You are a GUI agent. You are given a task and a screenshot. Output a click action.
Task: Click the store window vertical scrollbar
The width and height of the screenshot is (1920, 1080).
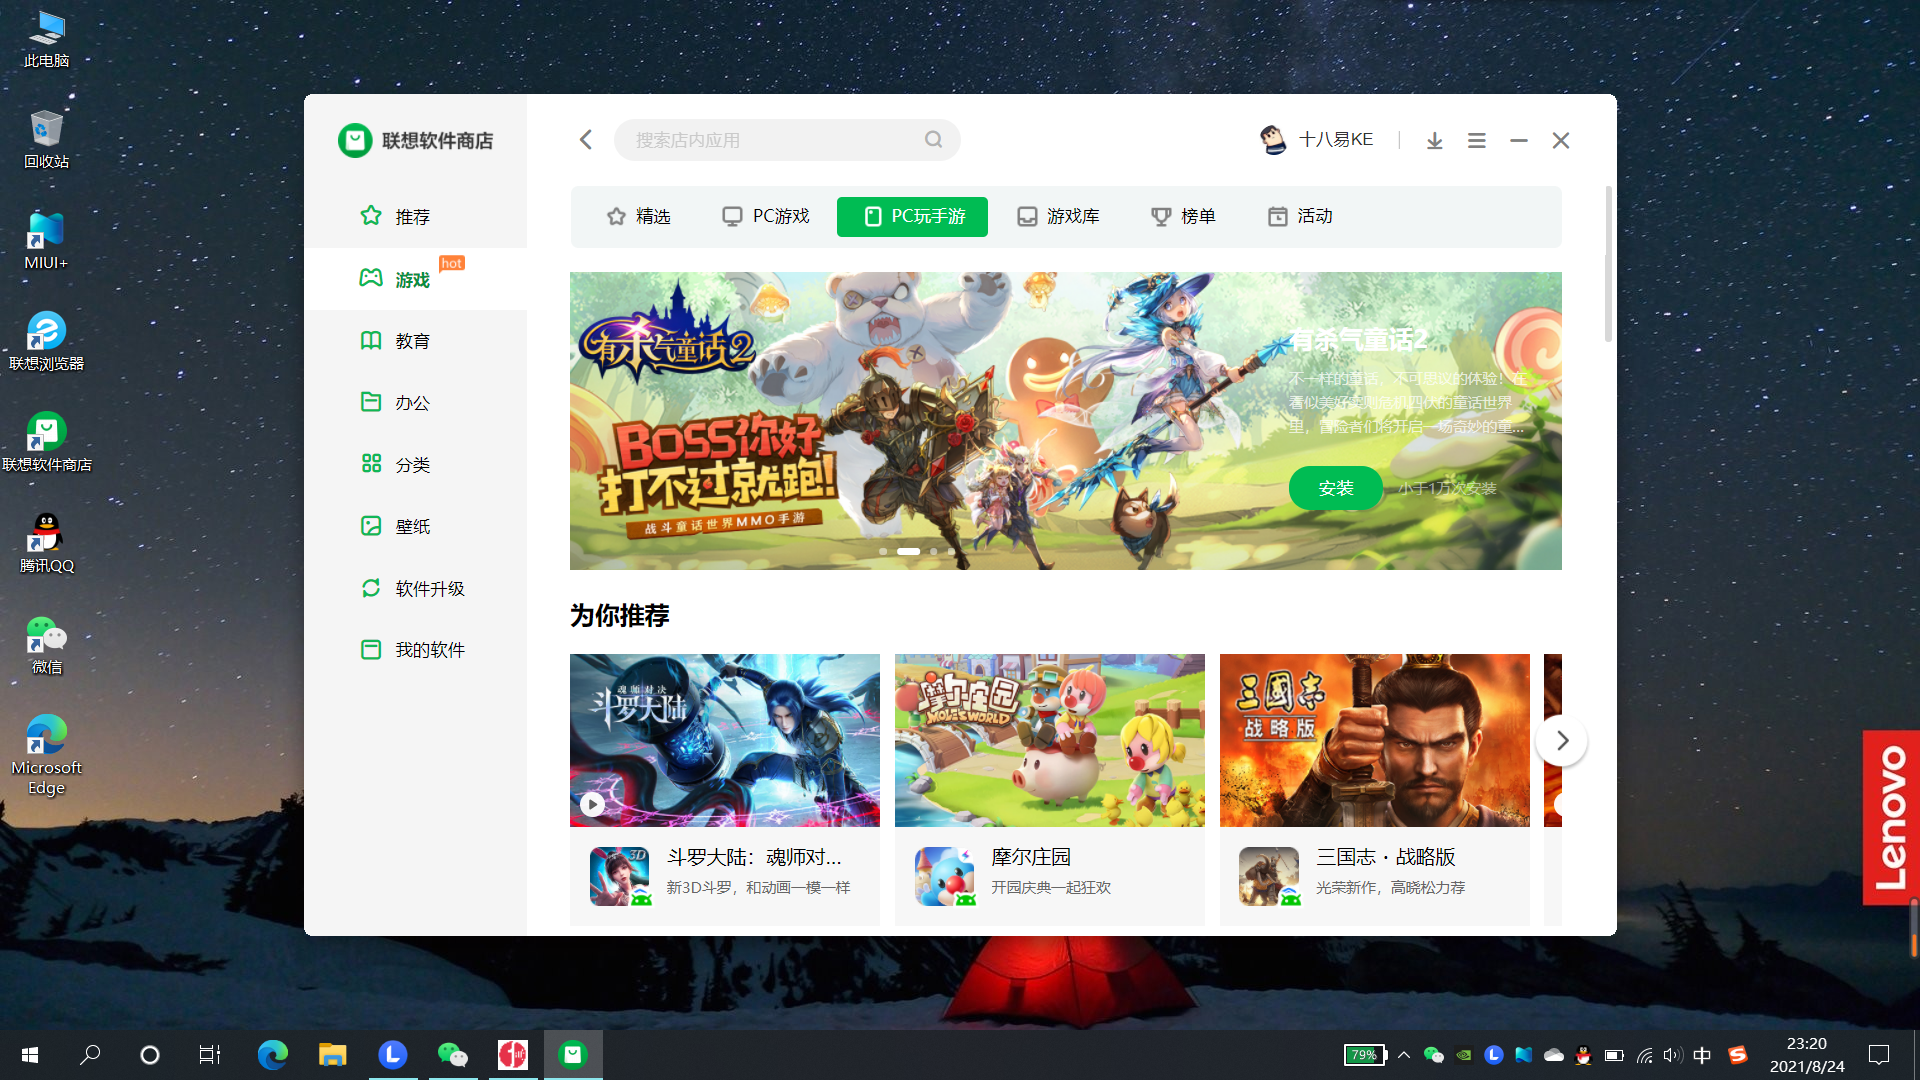click(1608, 264)
